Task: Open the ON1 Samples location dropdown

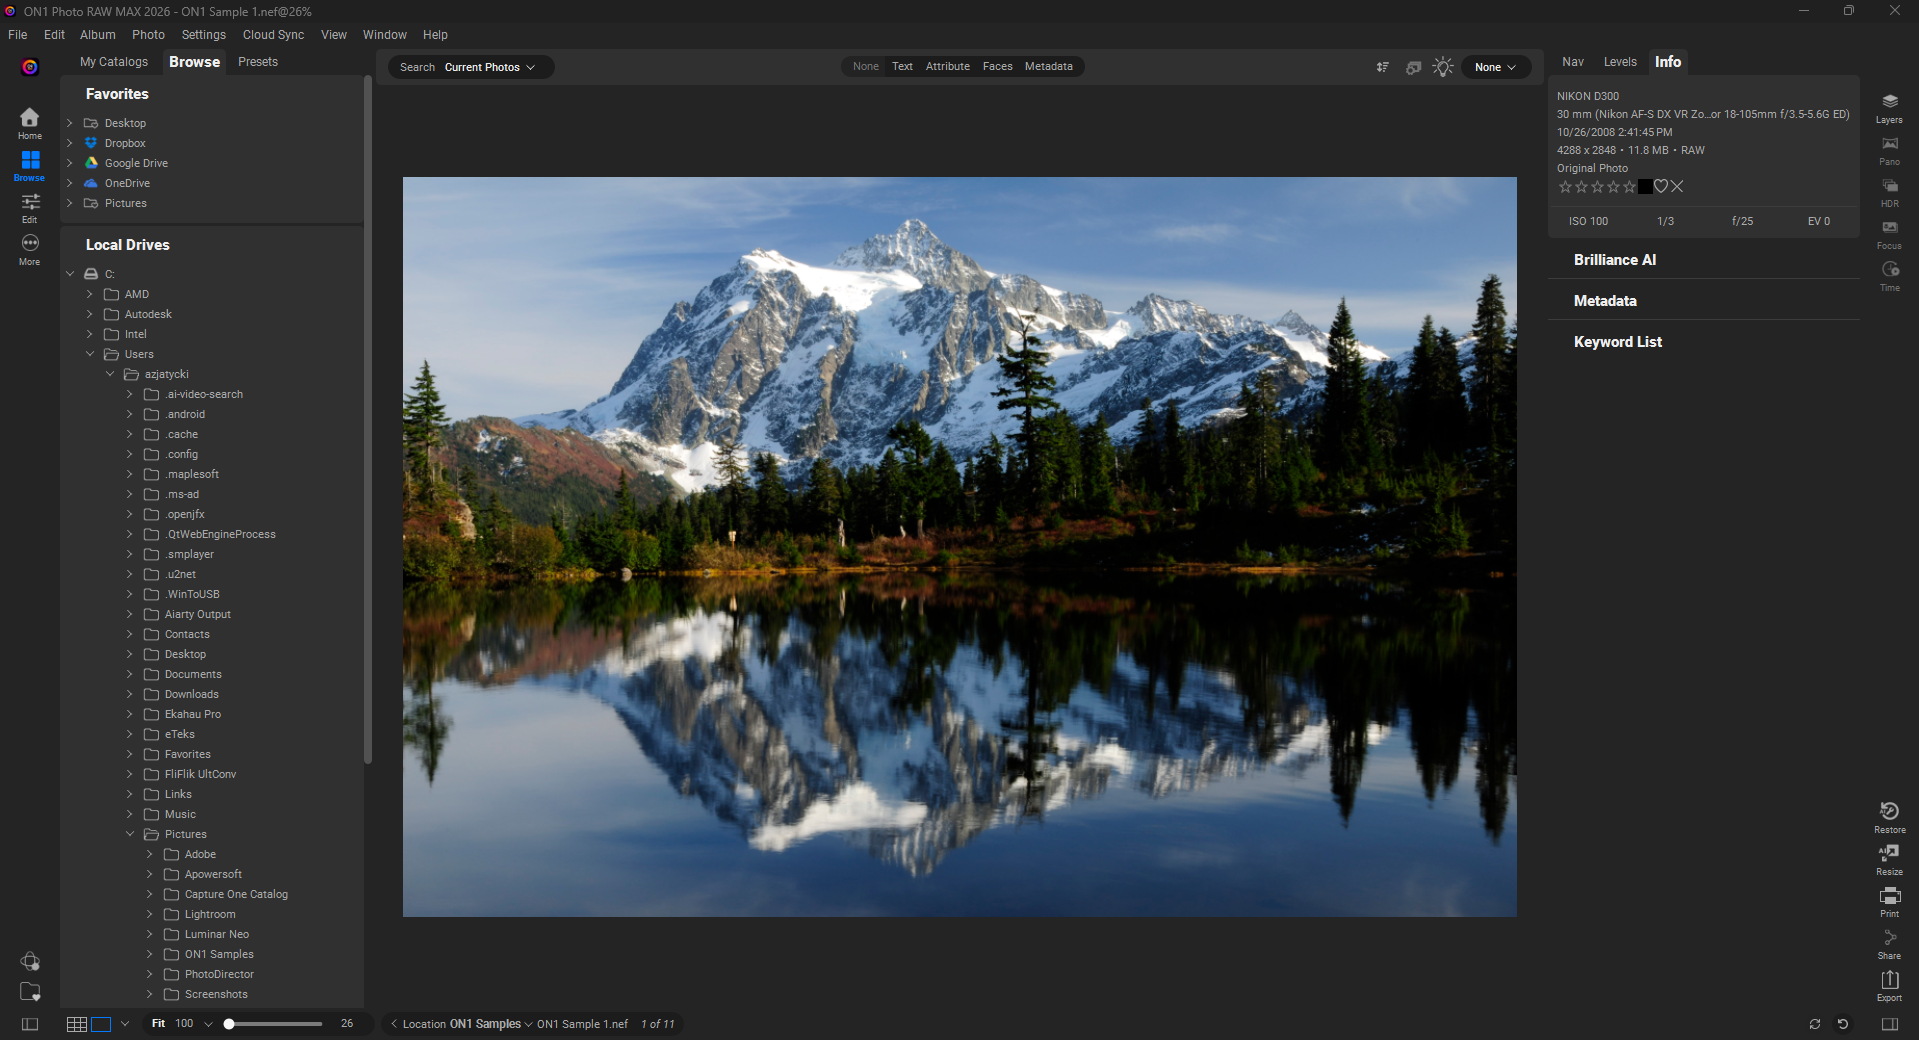Action: tap(491, 1024)
